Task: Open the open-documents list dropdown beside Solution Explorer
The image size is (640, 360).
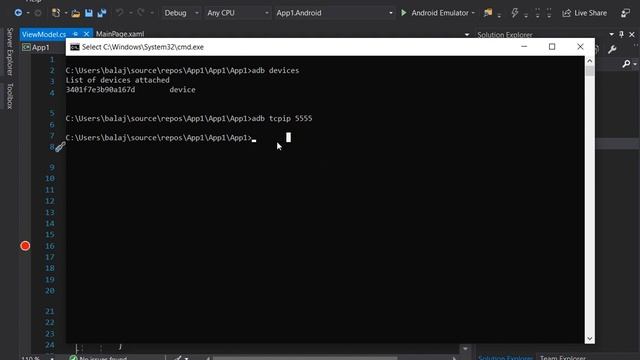Action: point(467,35)
